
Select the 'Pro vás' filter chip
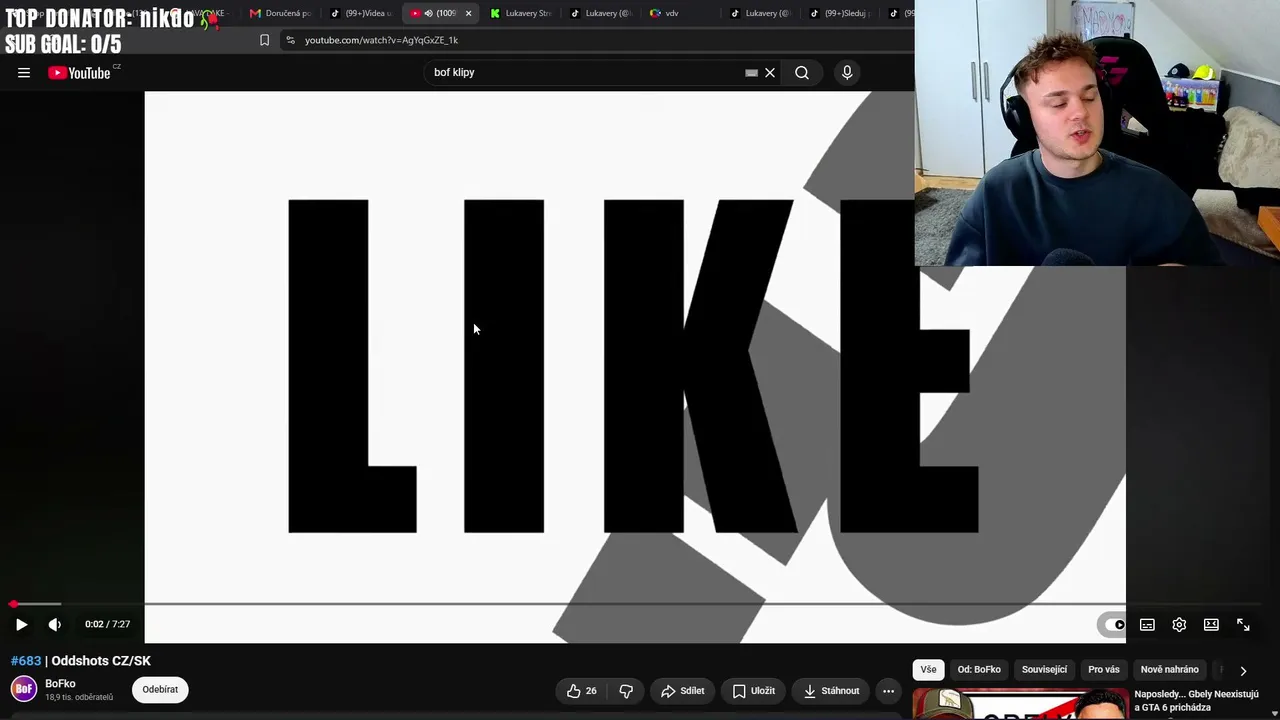click(1104, 670)
